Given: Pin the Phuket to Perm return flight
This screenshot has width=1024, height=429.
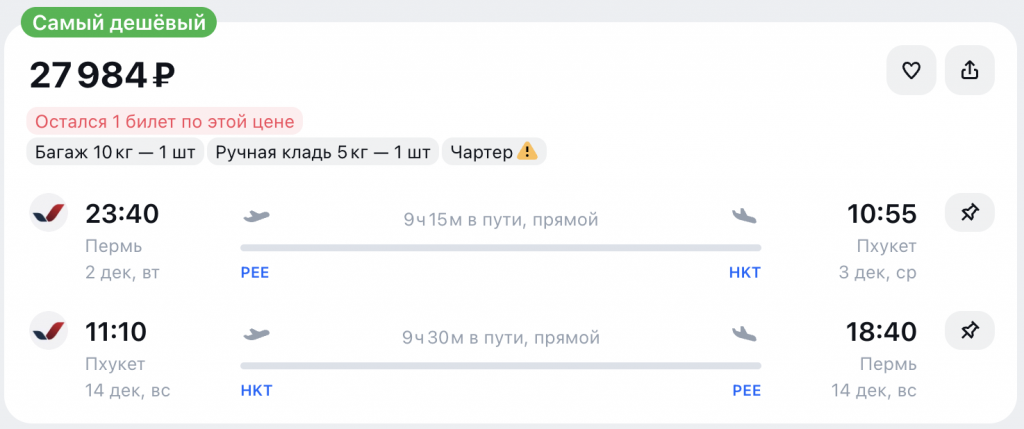Looking at the screenshot, I should point(969,329).
